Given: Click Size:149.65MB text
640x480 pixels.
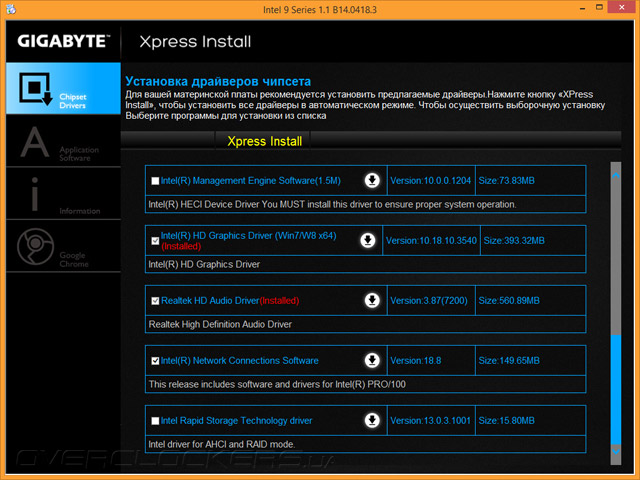Looking at the screenshot, I should [x=509, y=360].
